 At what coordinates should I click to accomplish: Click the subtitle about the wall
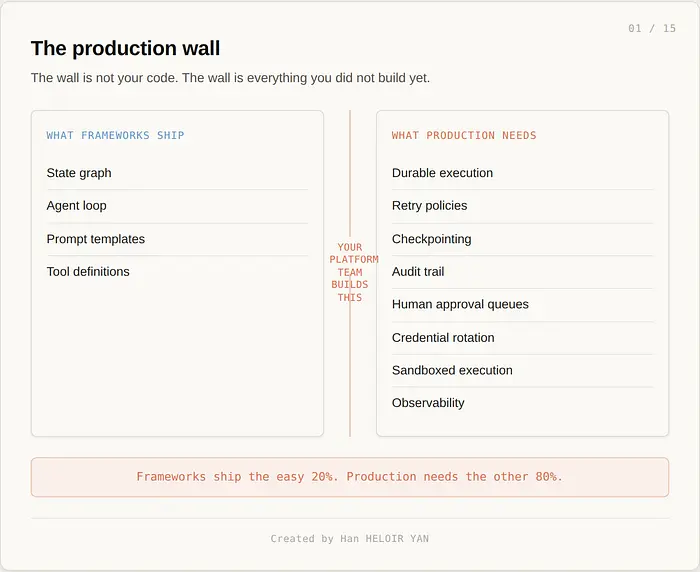click(x=230, y=78)
